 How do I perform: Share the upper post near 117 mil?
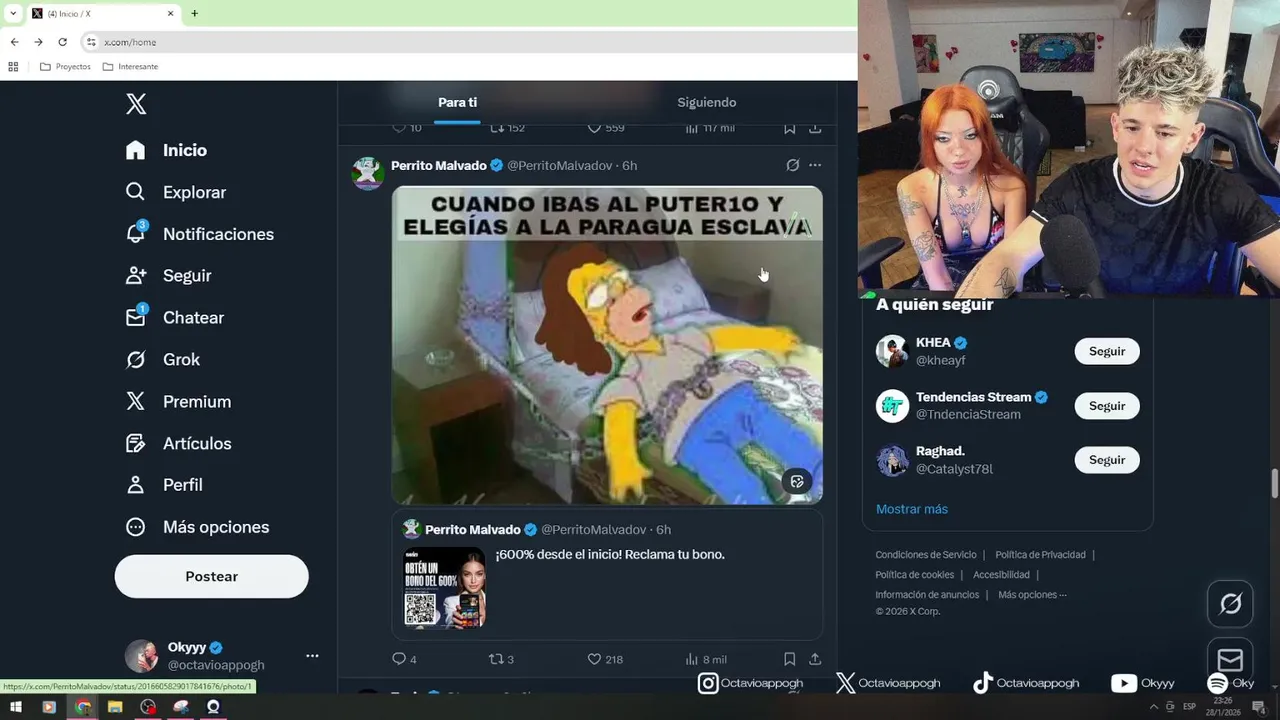click(815, 128)
